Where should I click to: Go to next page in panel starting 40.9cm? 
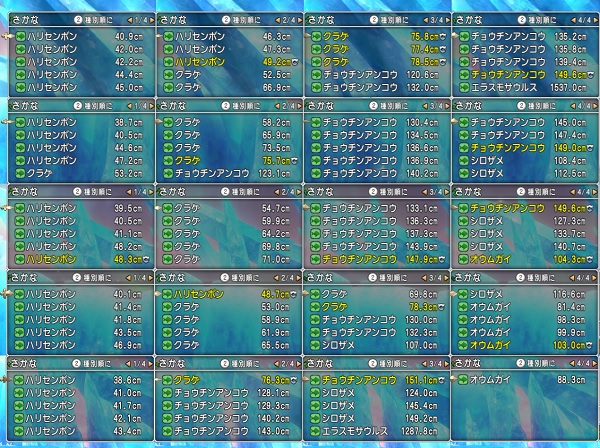point(152,20)
